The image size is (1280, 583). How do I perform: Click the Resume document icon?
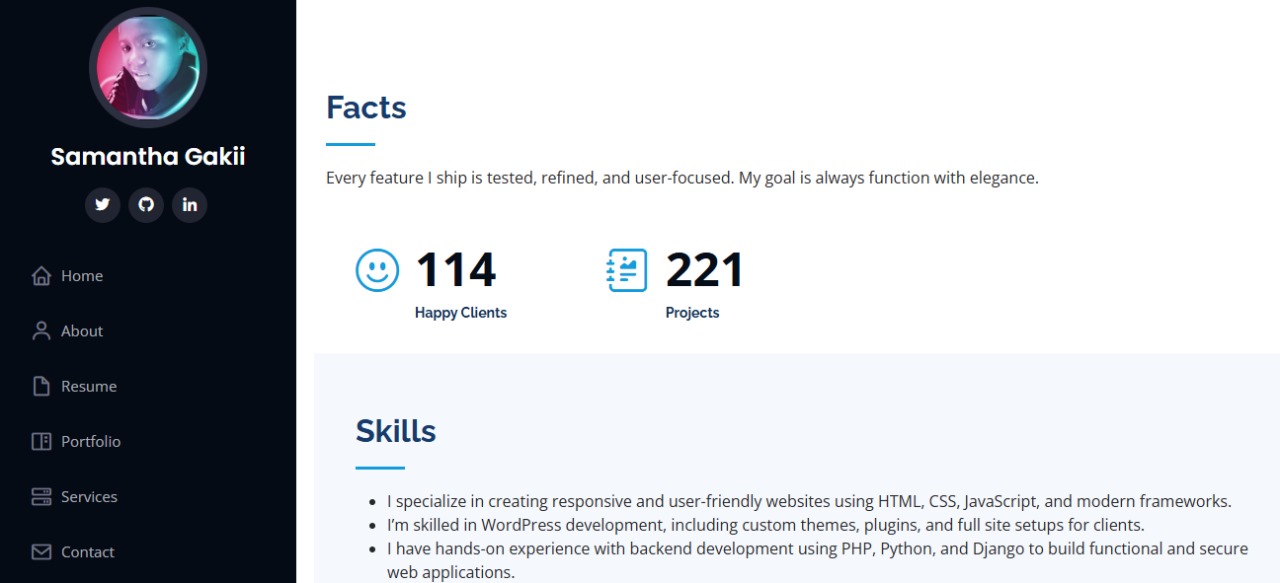coord(41,386)
